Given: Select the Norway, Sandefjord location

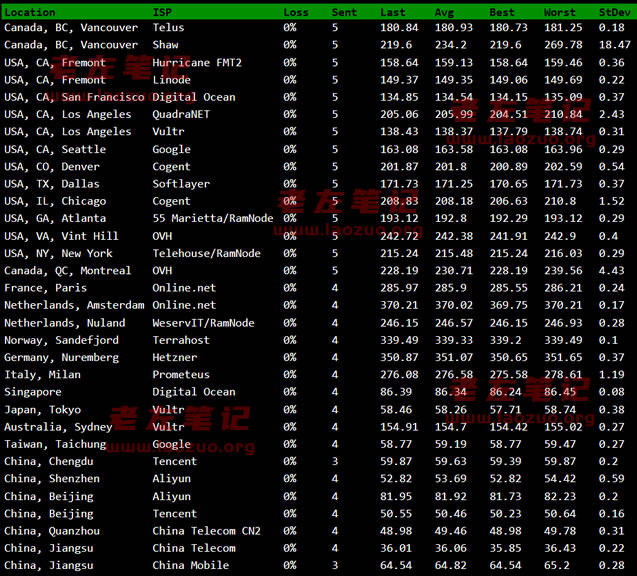Looking at the screenshot, I should pos(61,340).
